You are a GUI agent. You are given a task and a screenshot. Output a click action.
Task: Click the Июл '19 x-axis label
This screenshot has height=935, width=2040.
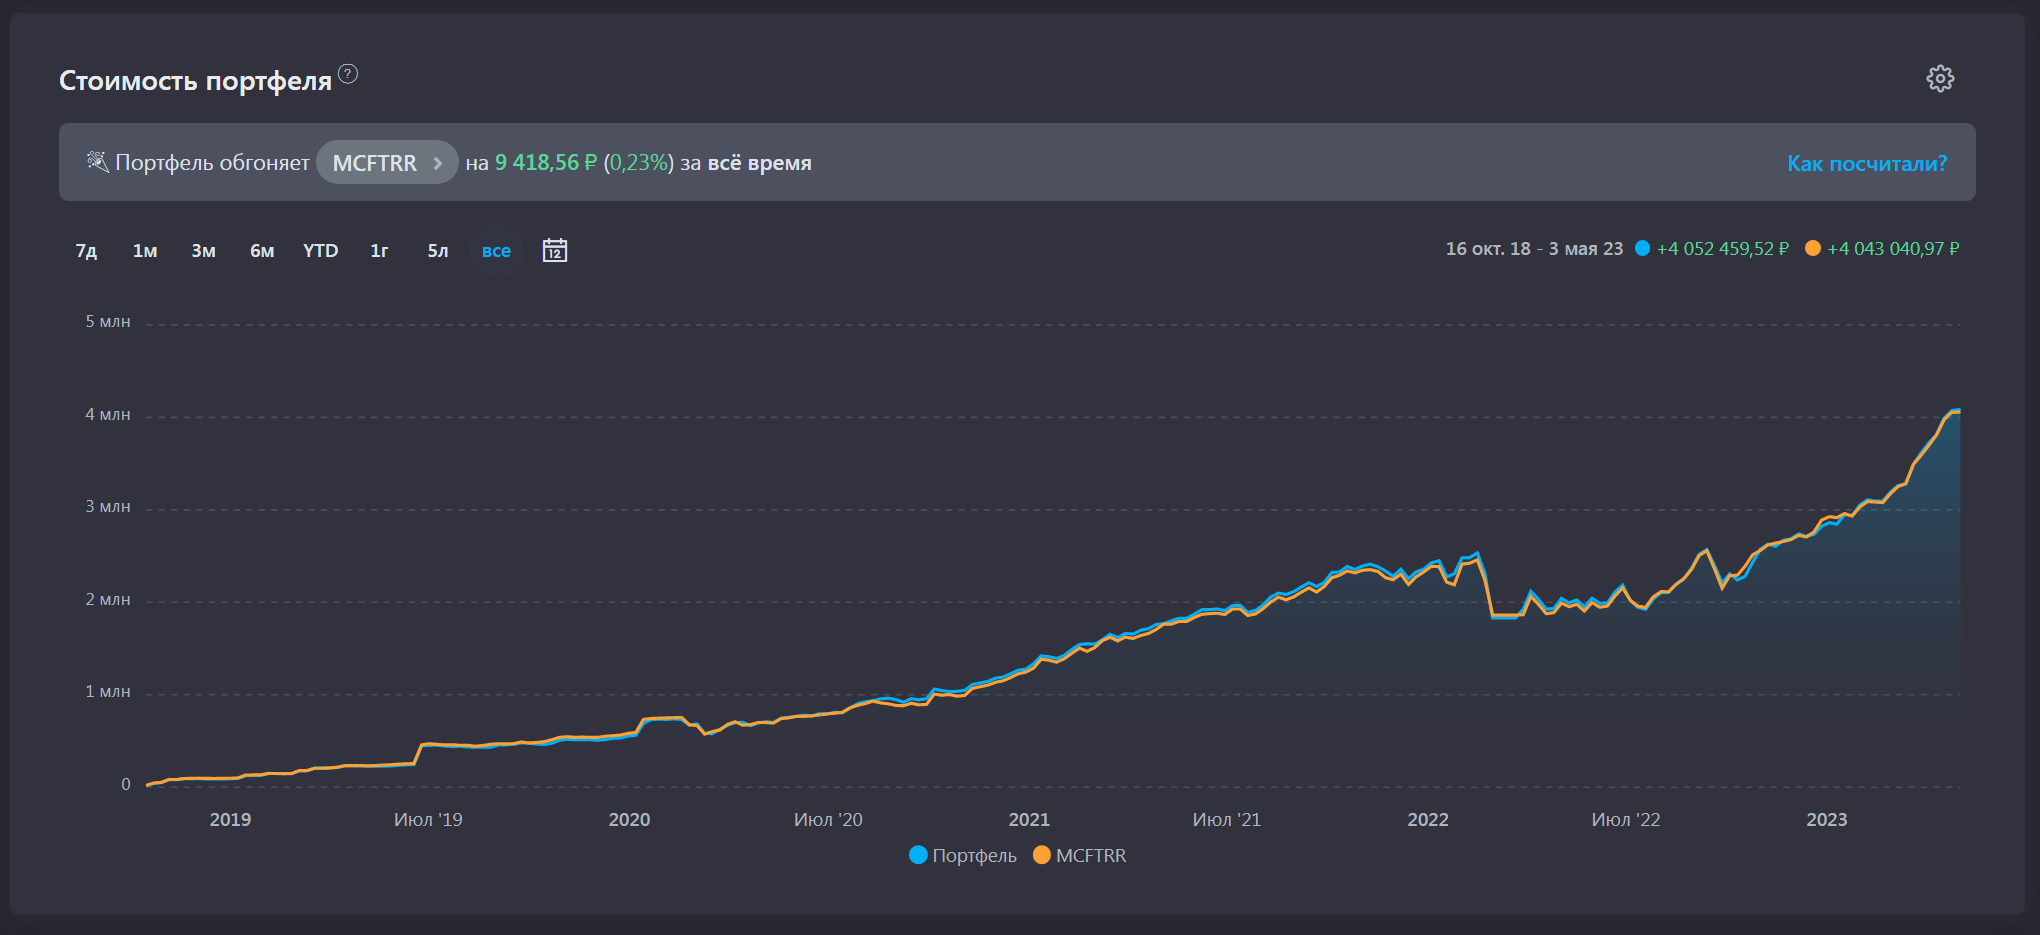[x=428, y=819]
